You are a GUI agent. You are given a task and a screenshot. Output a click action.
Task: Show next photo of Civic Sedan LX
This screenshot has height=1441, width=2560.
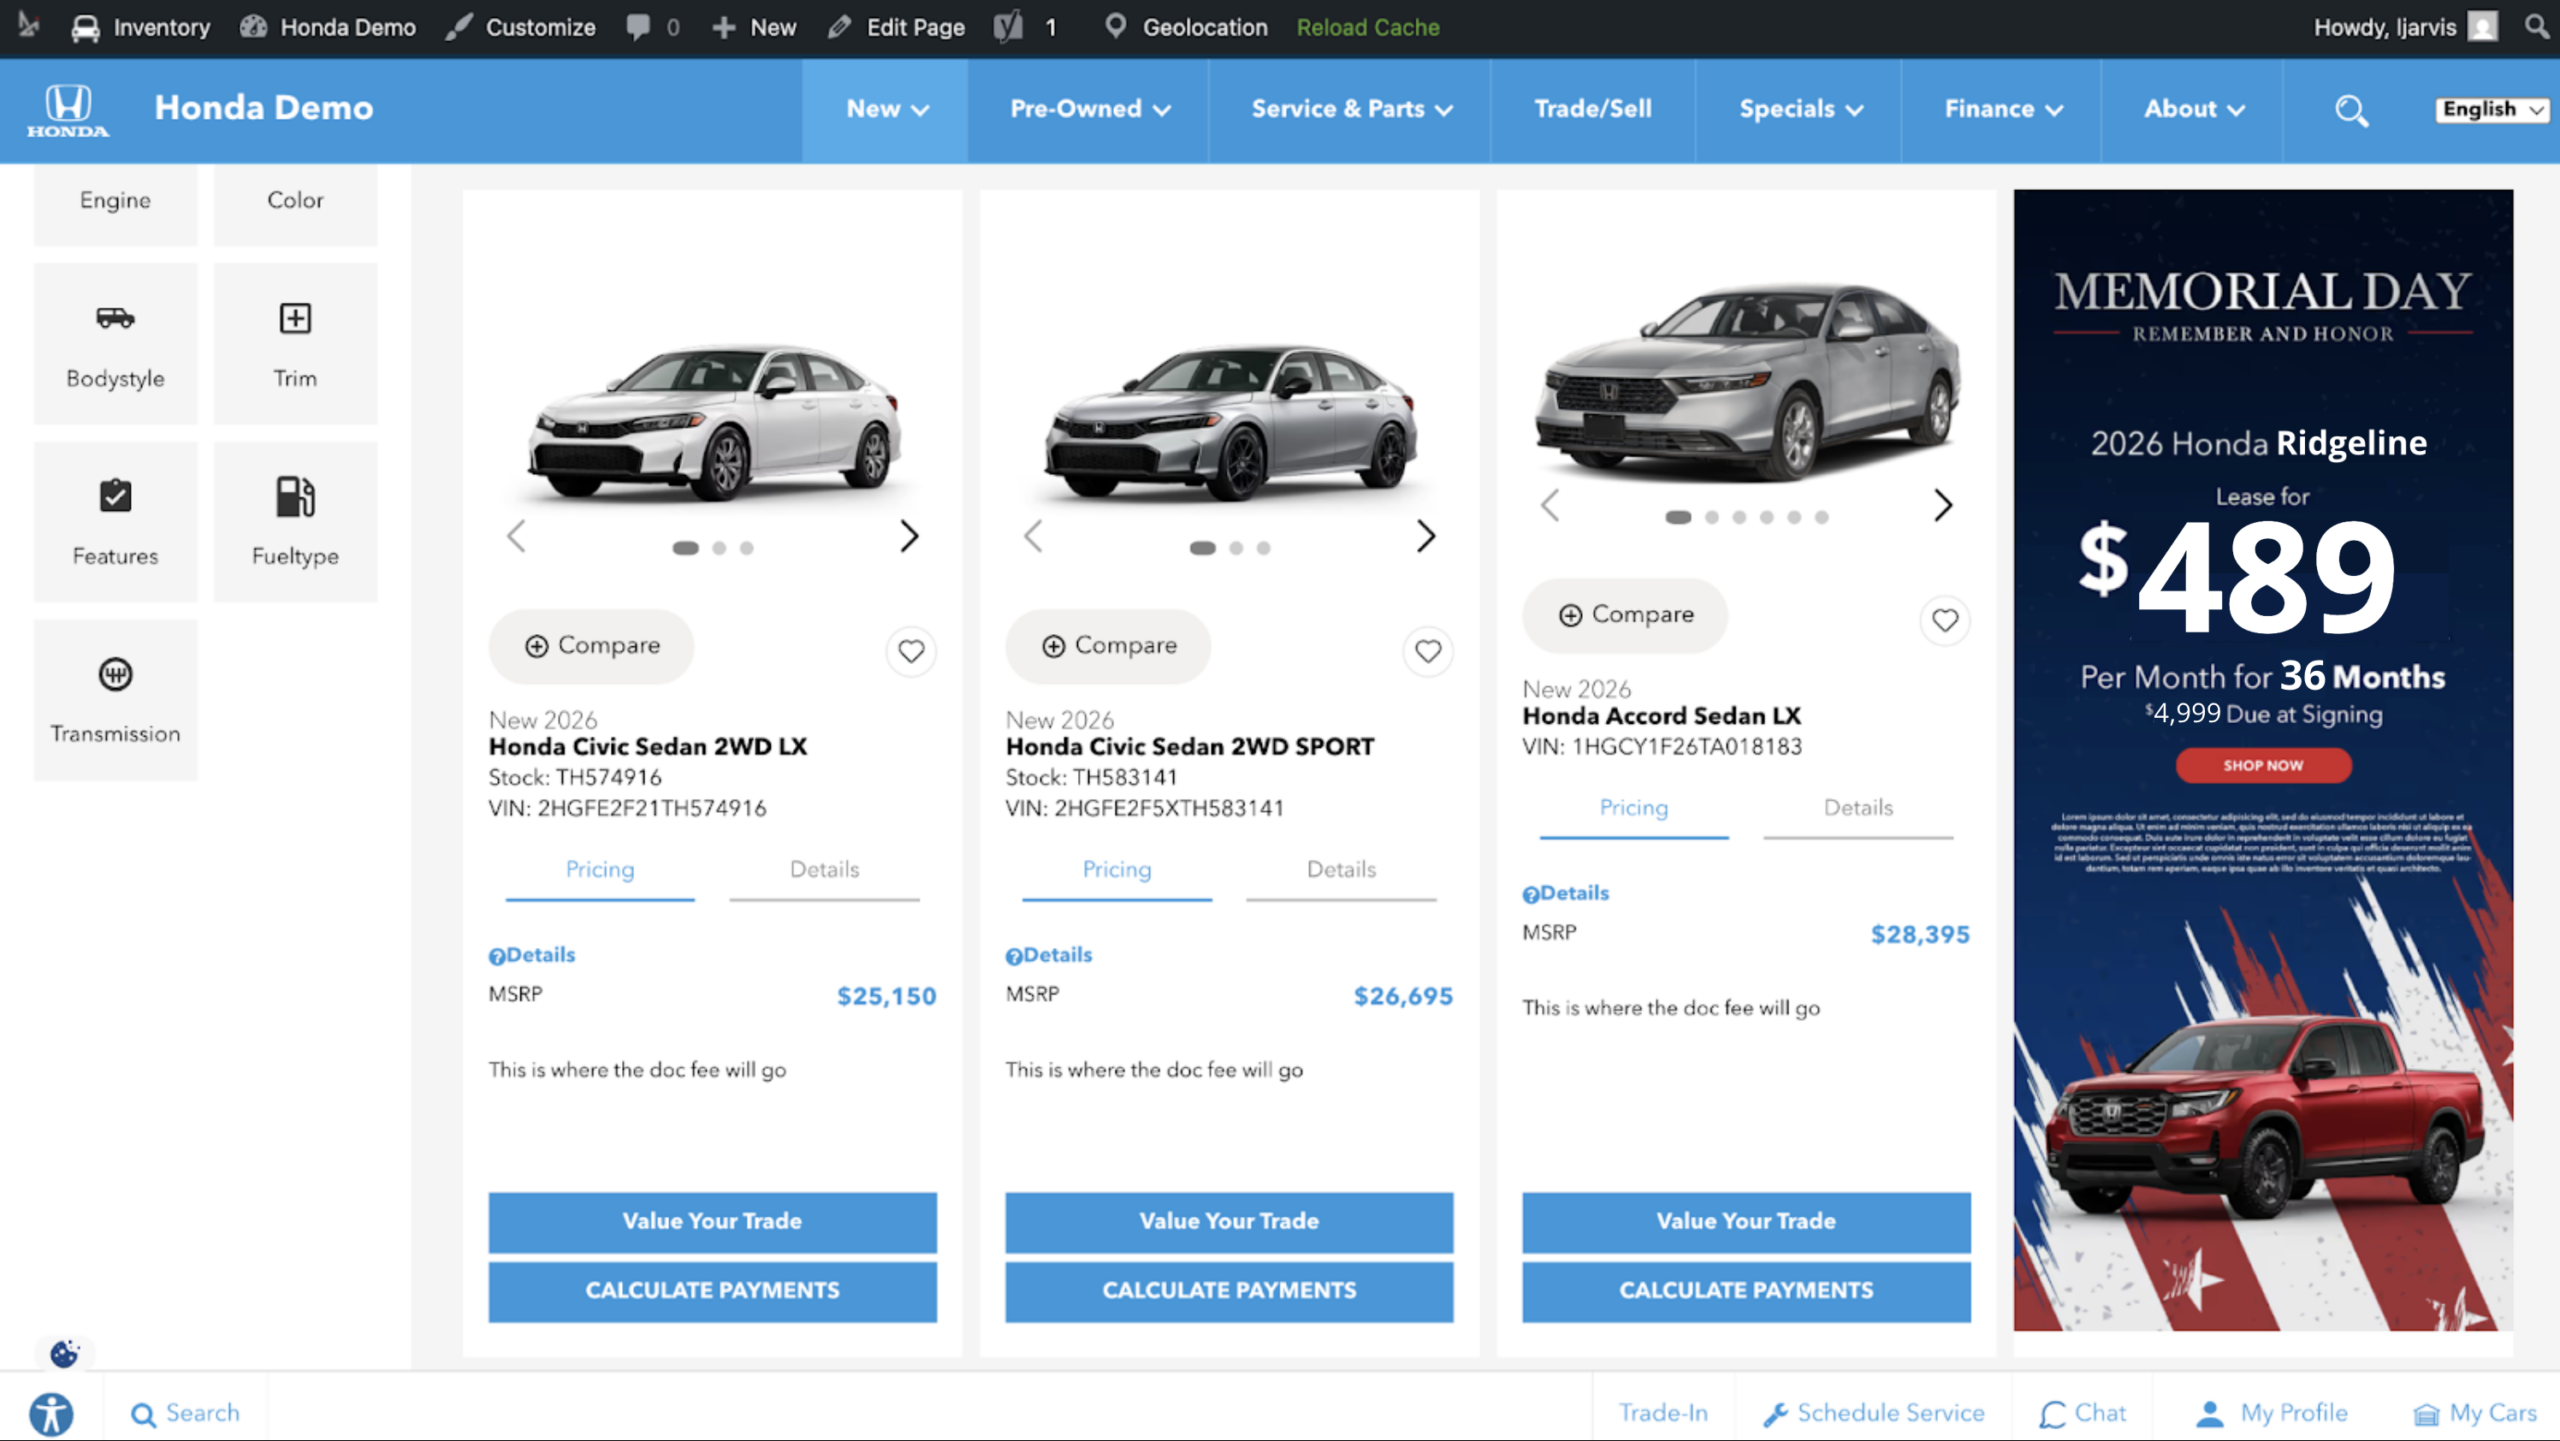tap(908, 536)
